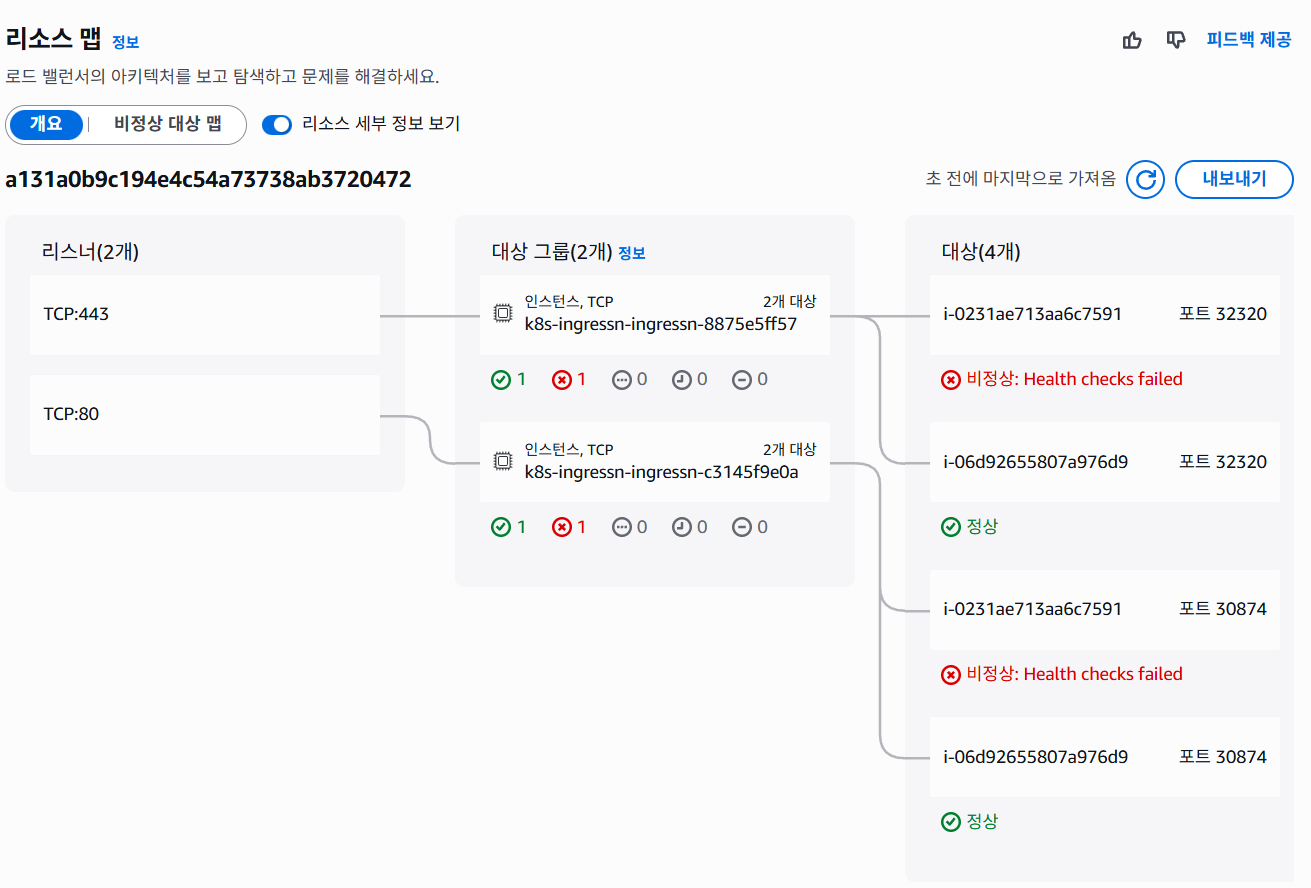Switch to the 비정상 대상 맵 tab

click(x=167, y=125)
